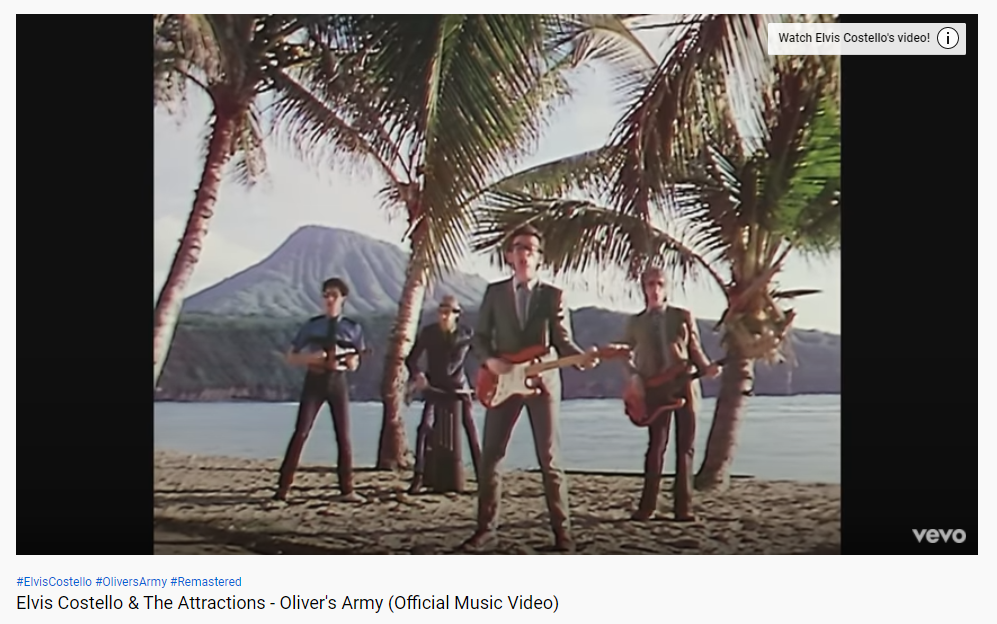Click the circled info card icon
The image size is (997, 624).
947,38
